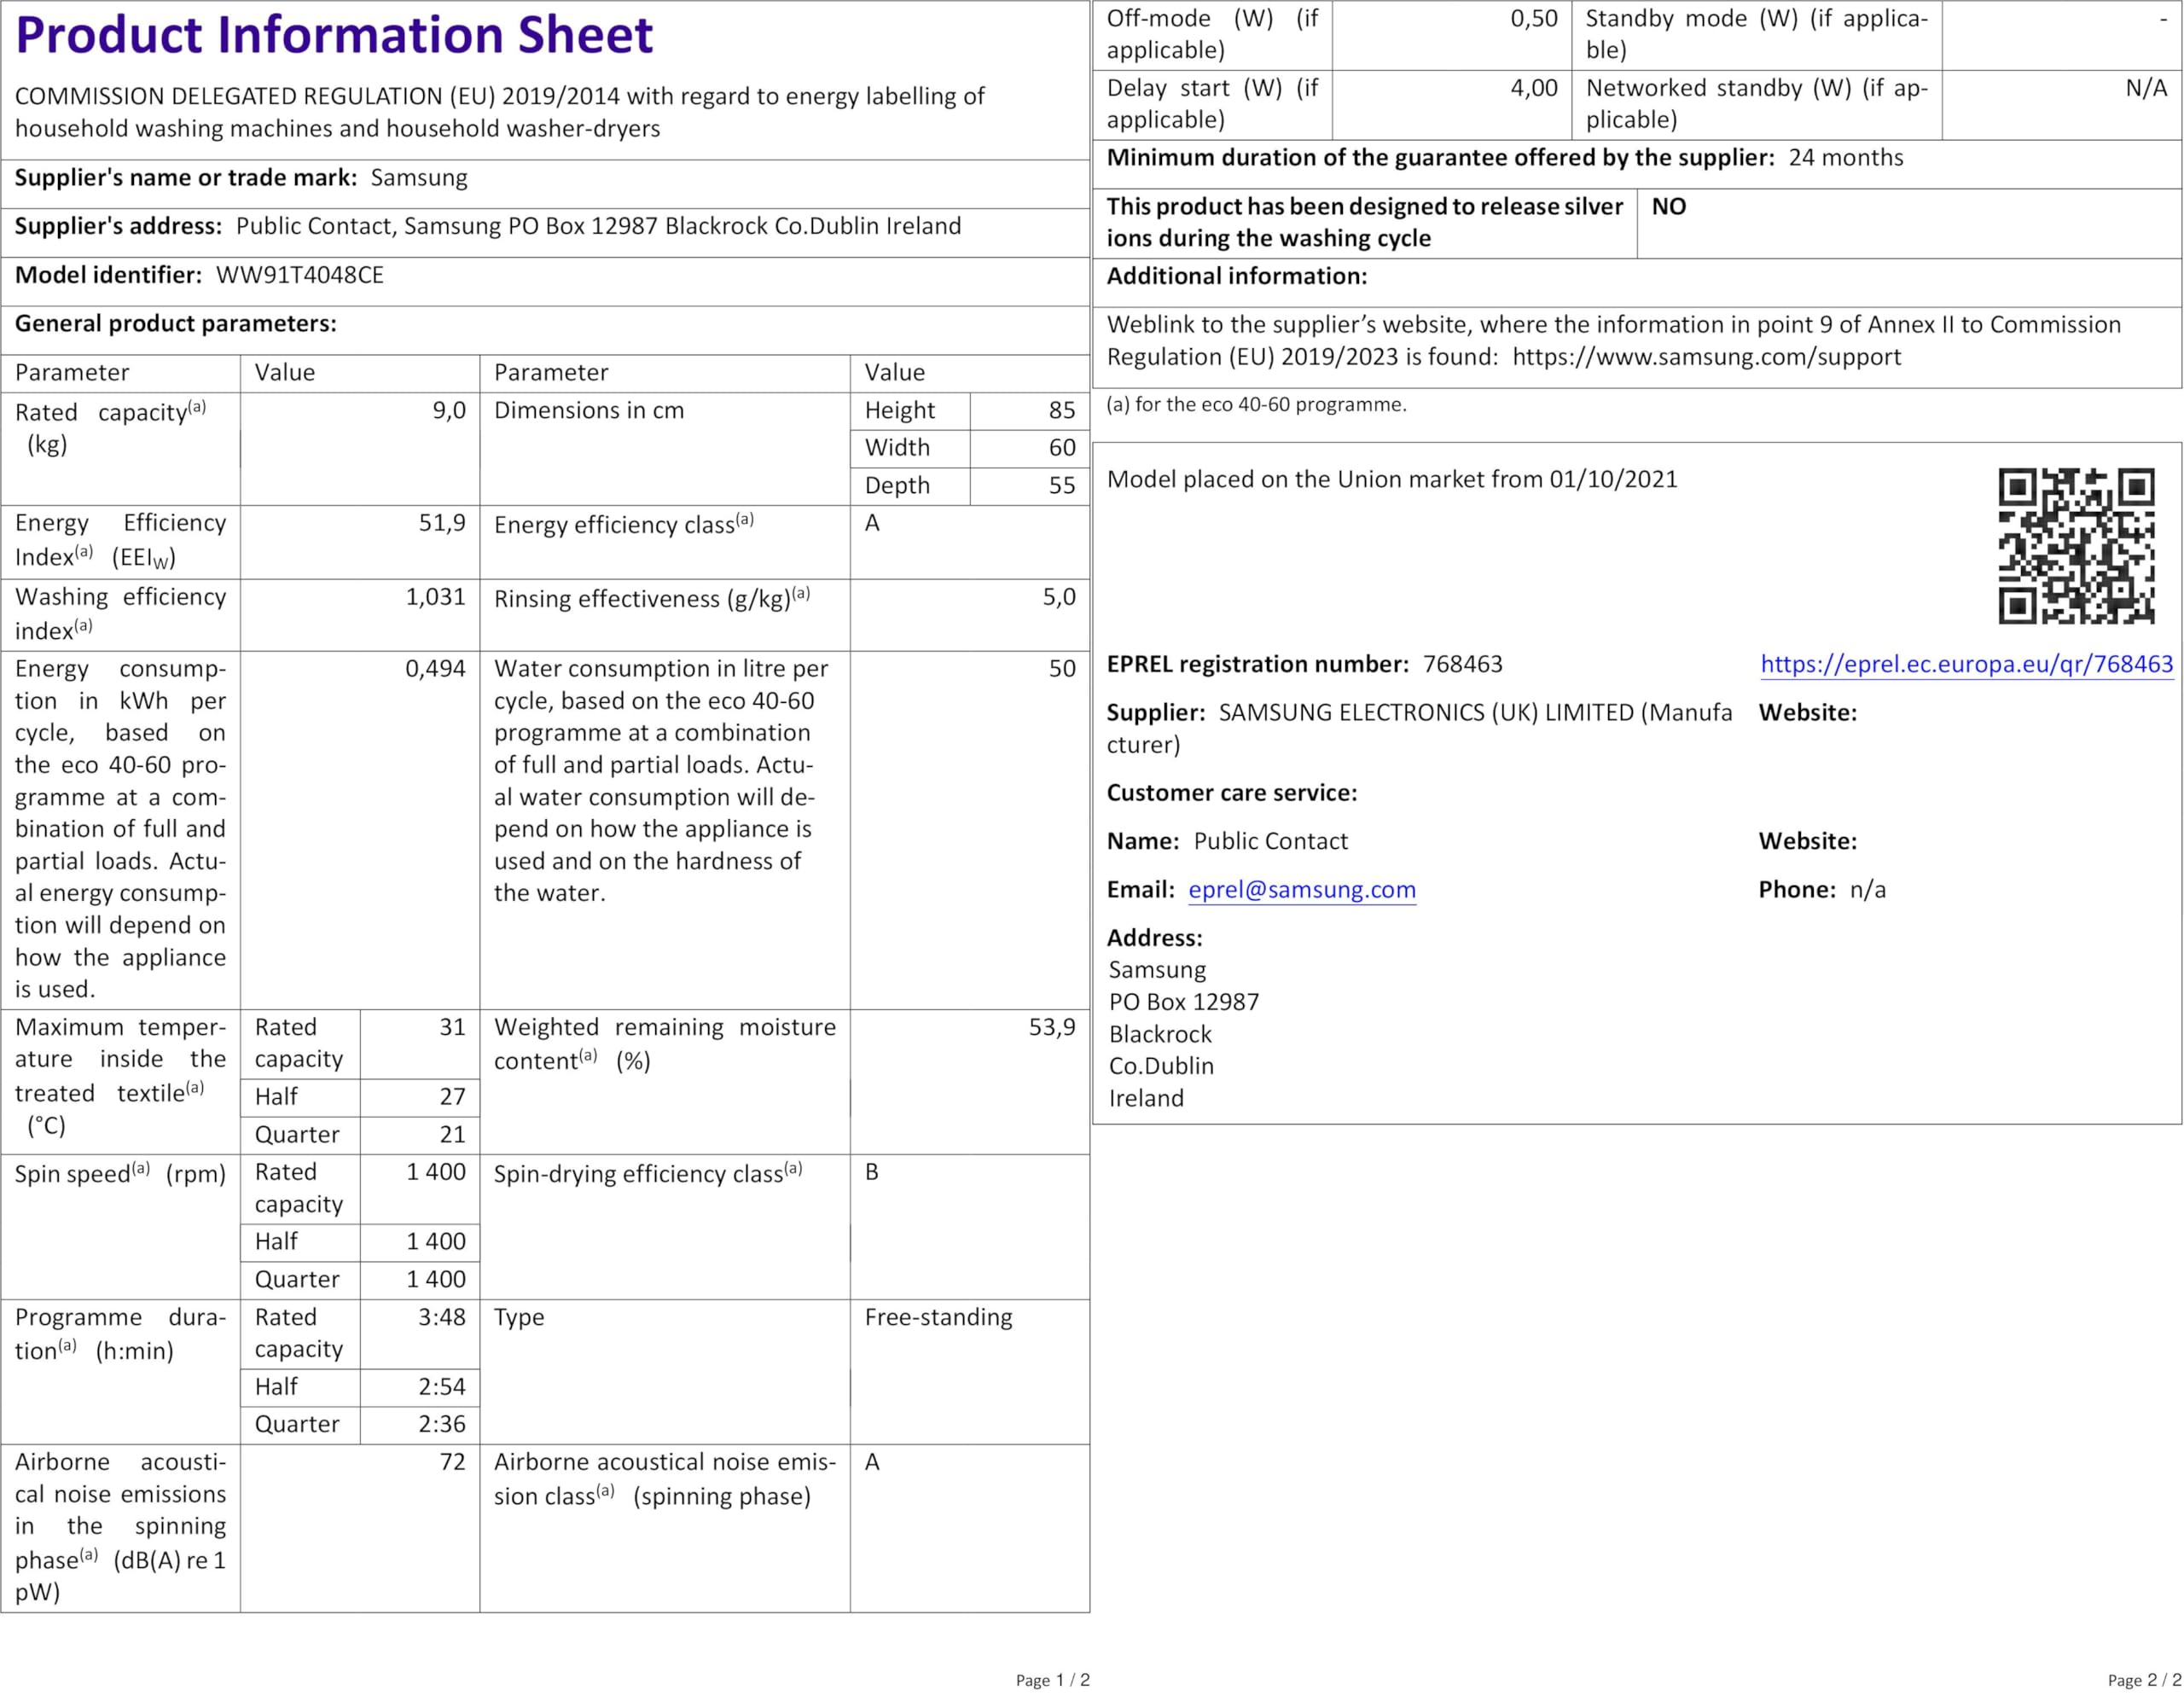Viewport: 2184px width, 1708px height.
Task: Click the Public Contact name
Action: pos(1270,842)
